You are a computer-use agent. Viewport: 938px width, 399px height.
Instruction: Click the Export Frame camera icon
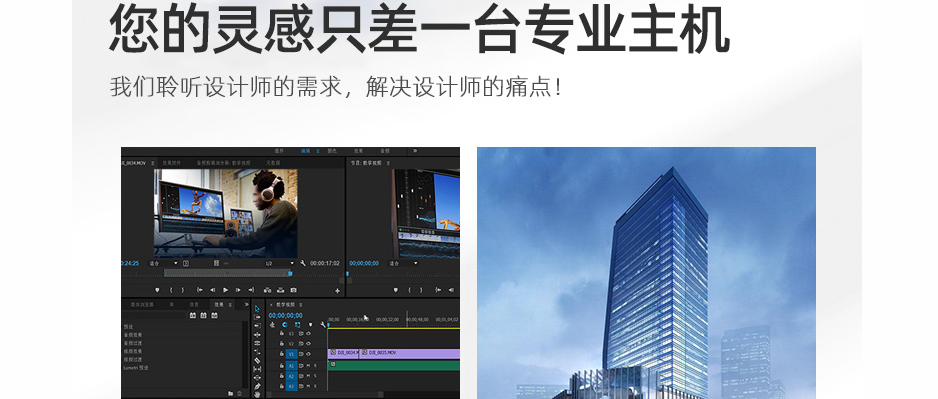293,290
